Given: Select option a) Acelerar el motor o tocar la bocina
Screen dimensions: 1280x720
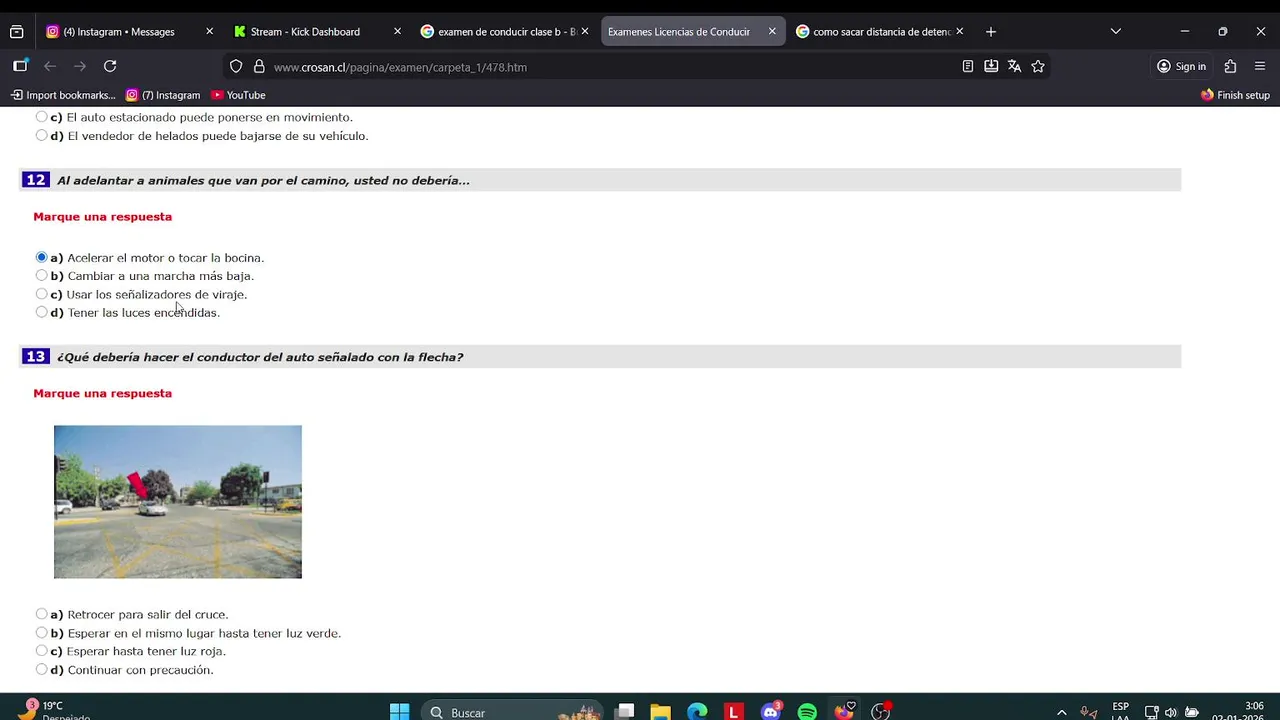Looking at the screenshot, I should (41, 257).
